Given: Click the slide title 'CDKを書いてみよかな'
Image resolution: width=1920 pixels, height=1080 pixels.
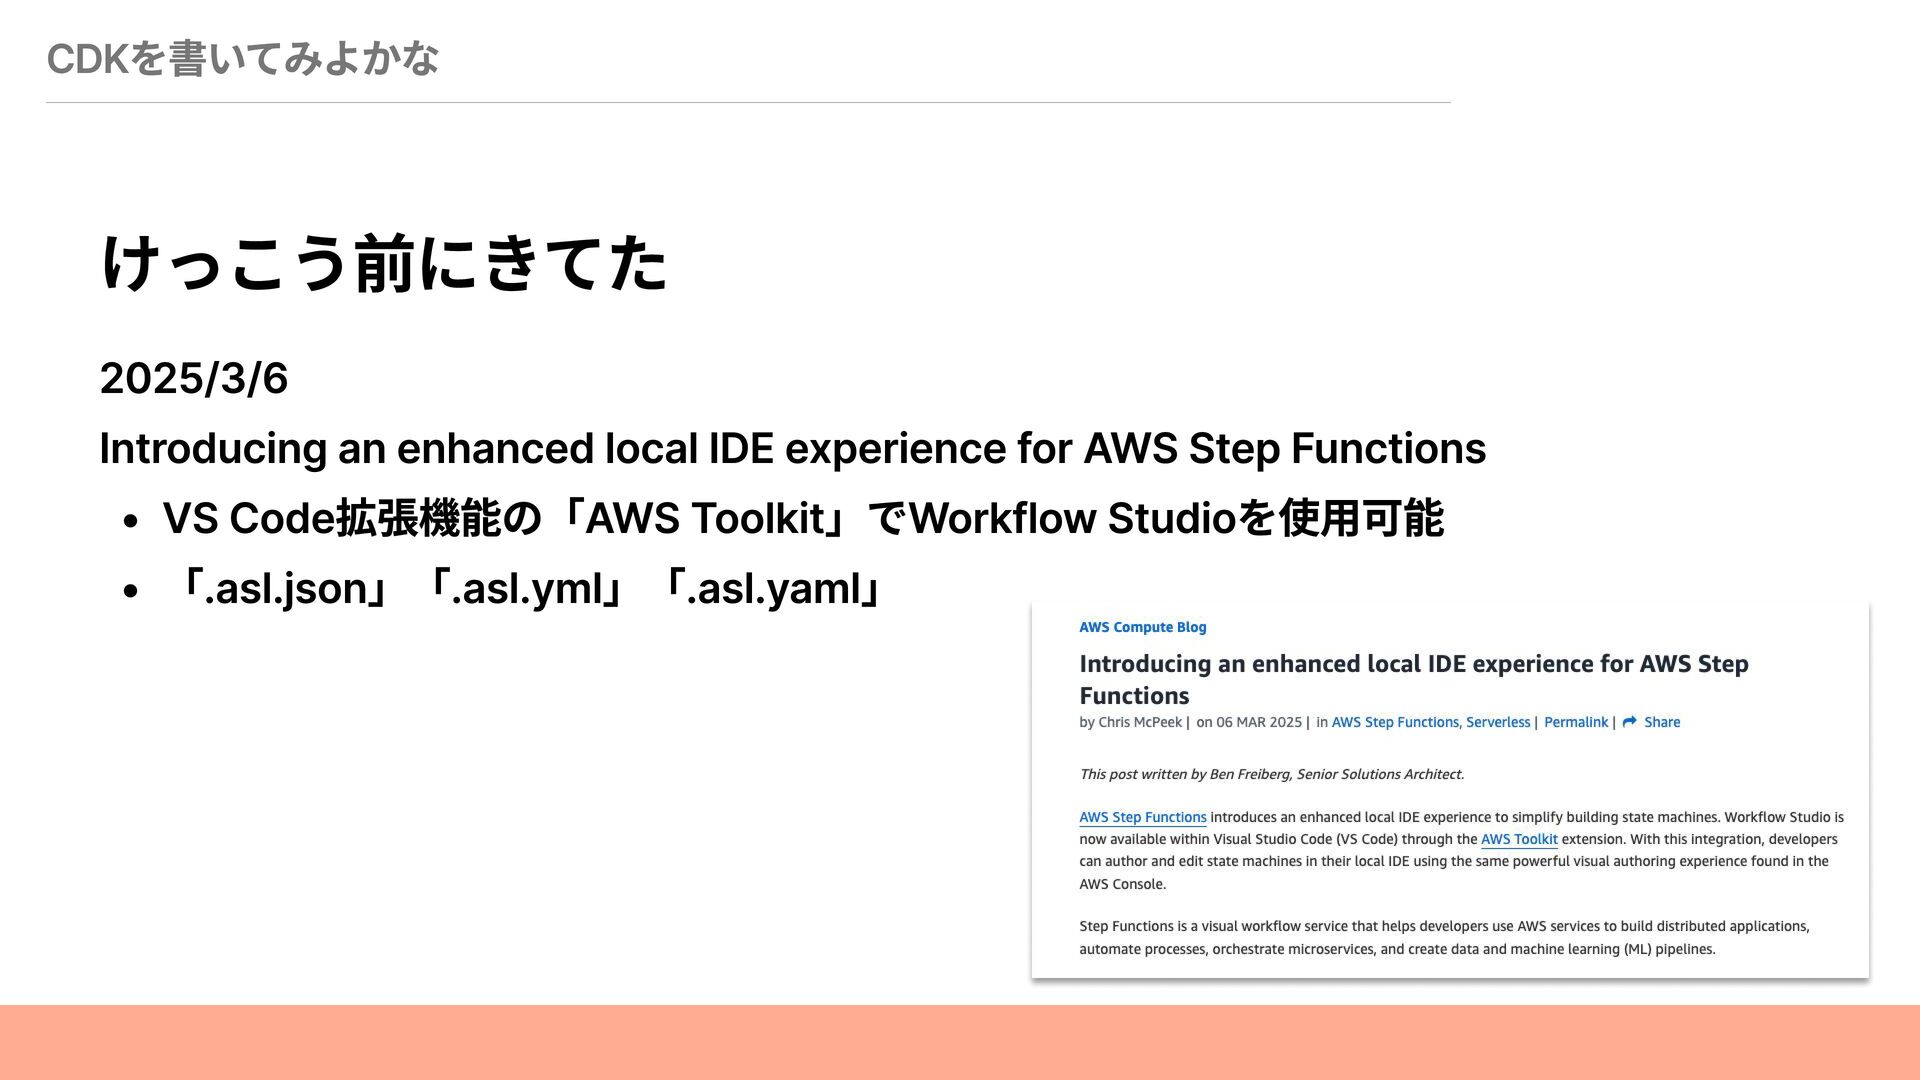Looking at the screenshot, I should 243,58.
